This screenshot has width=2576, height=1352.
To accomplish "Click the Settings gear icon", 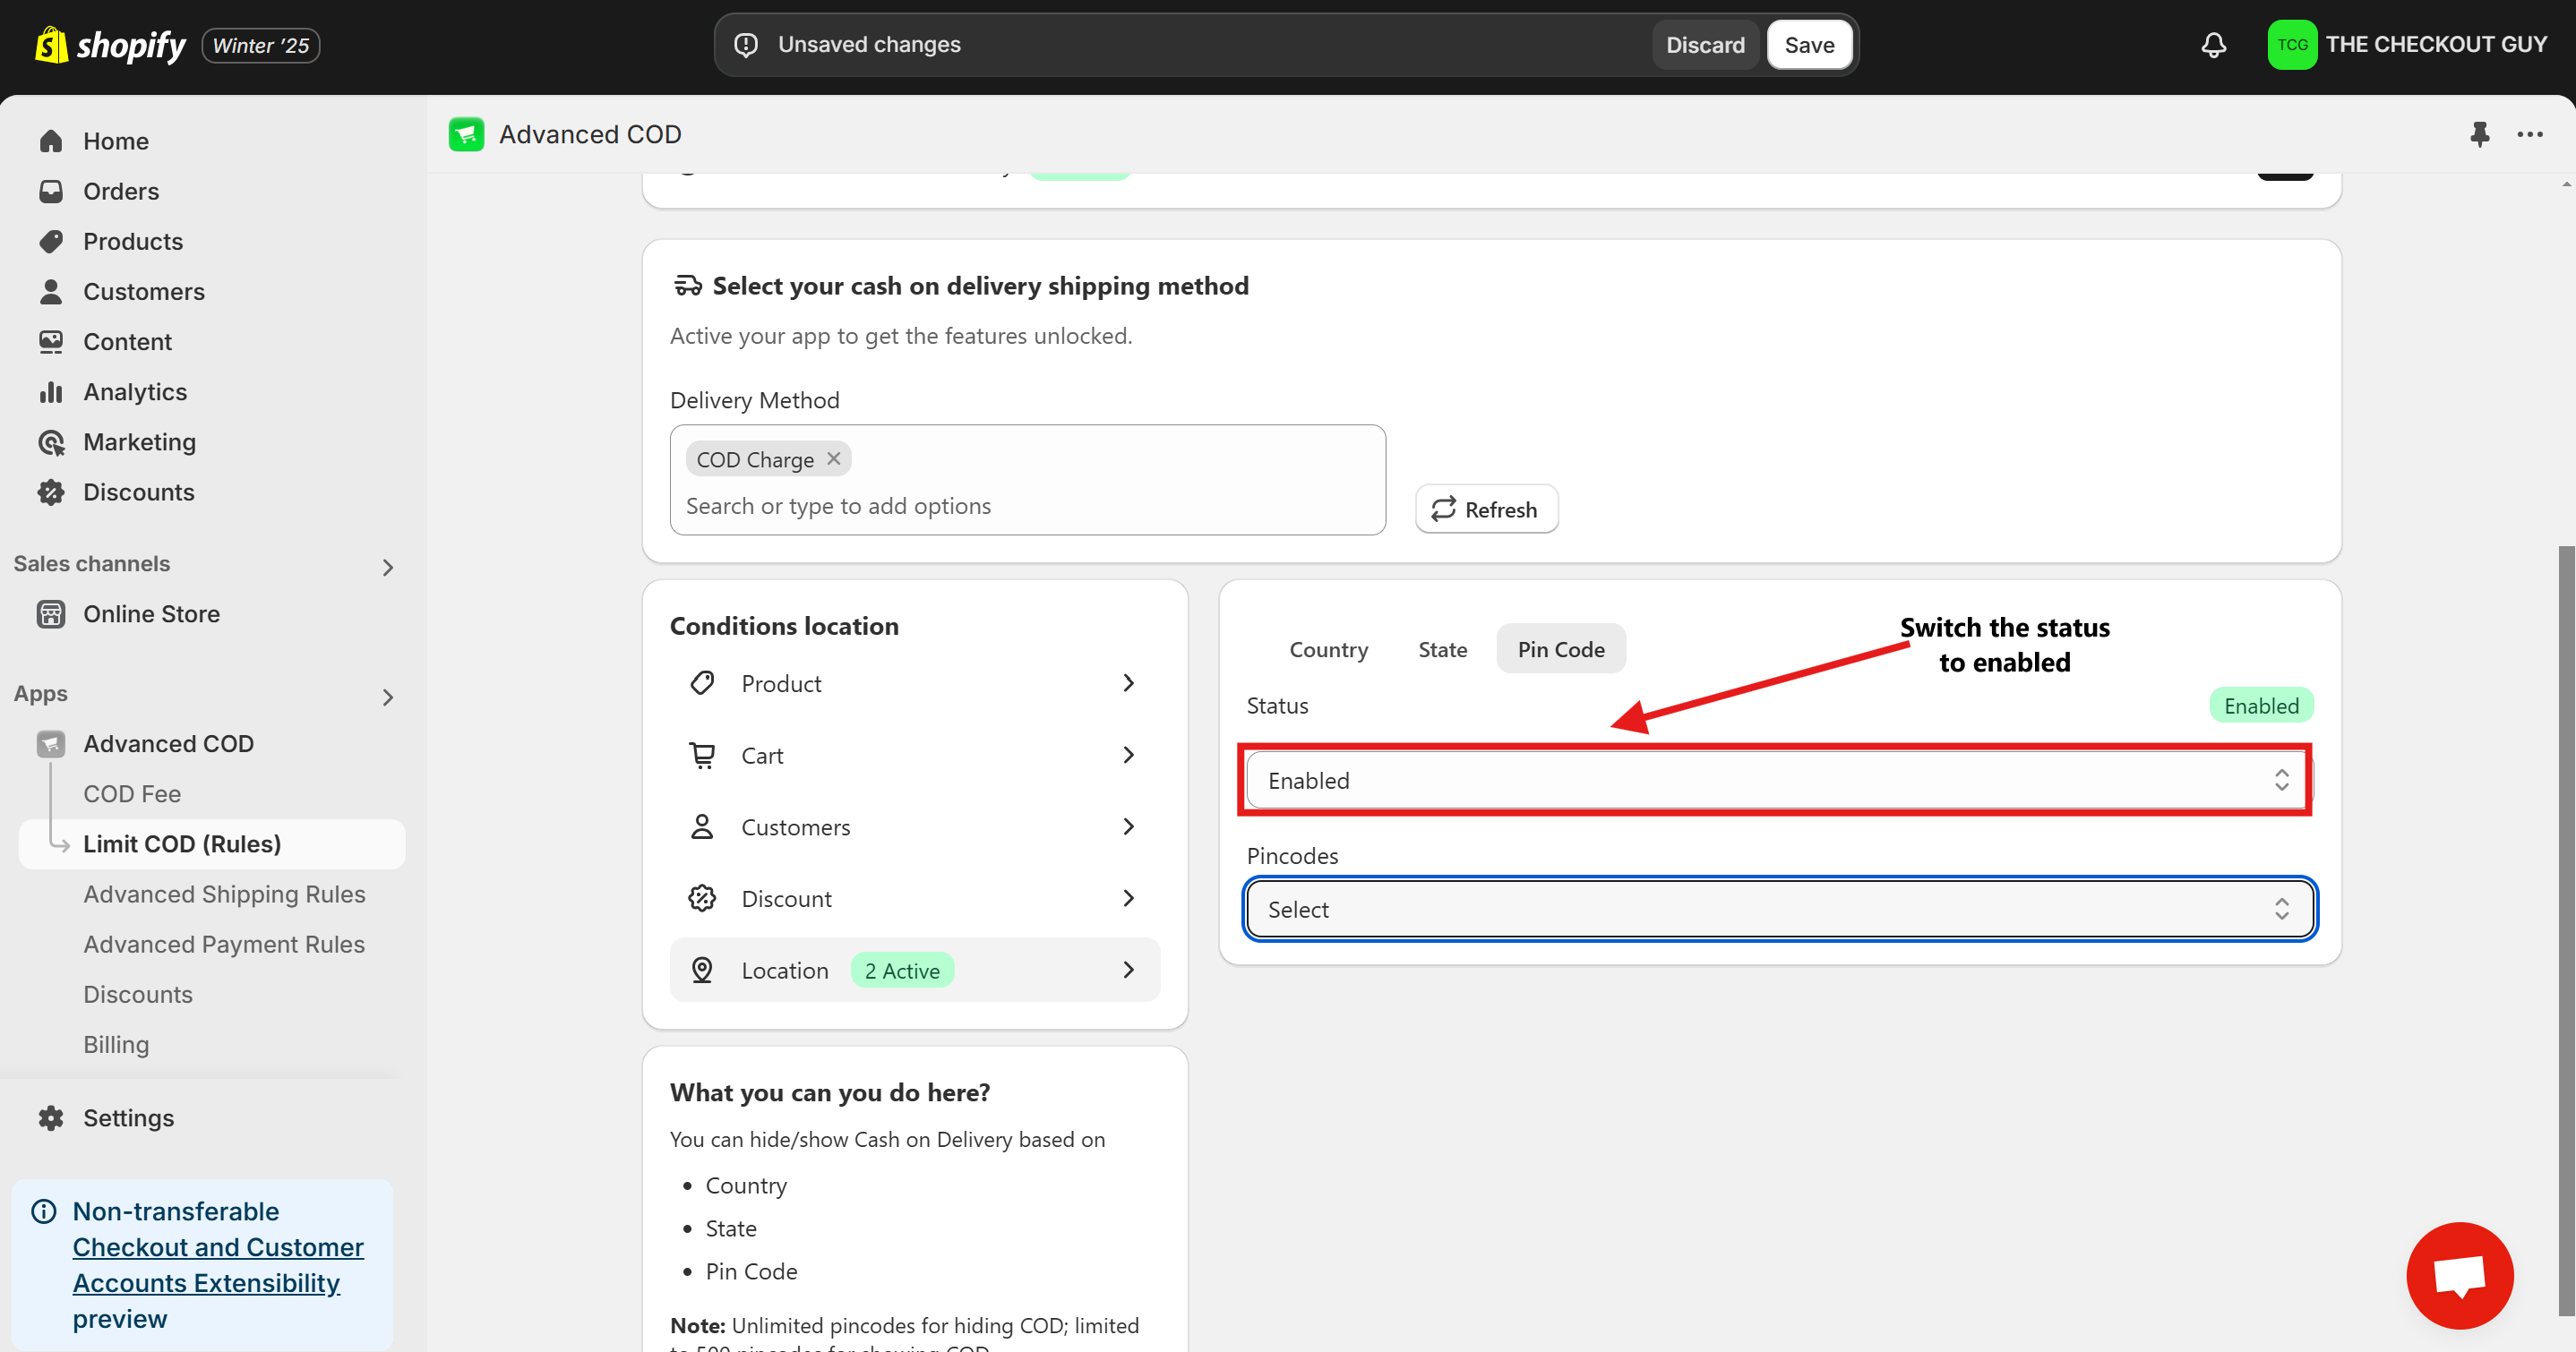I will (51, 1117).
